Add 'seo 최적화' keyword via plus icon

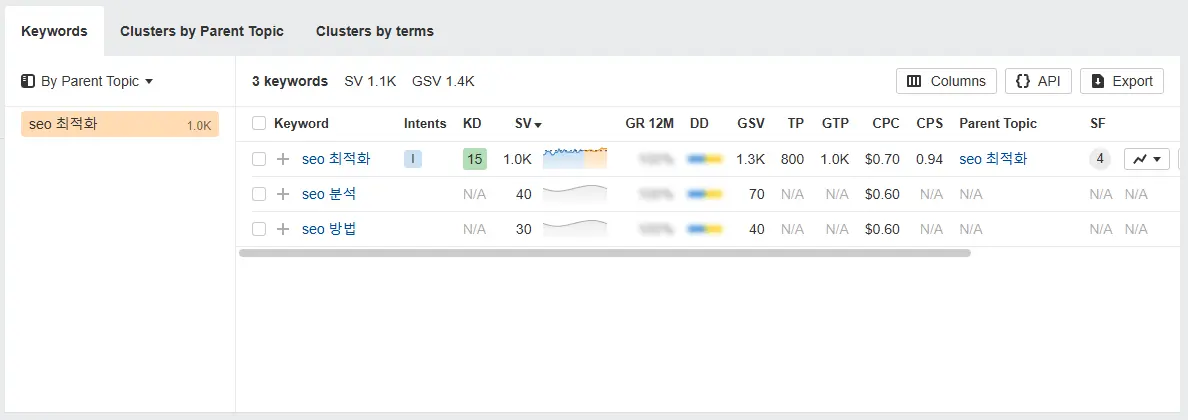click(283, 159)
